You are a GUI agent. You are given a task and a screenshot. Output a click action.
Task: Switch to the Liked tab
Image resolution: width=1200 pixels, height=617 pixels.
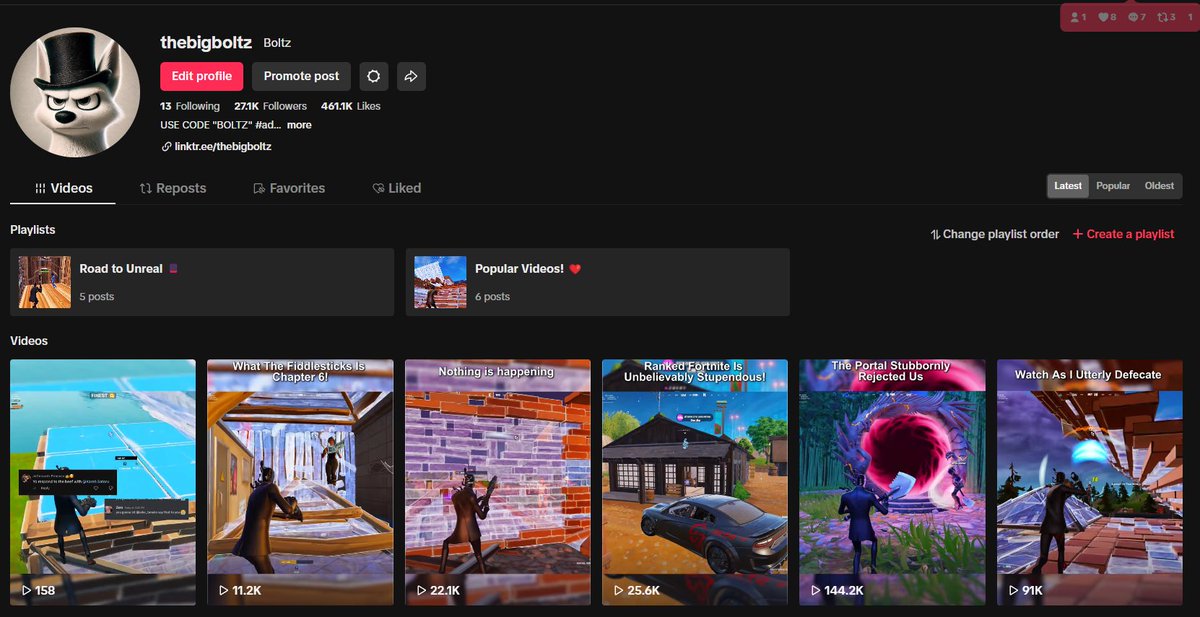click(396, 188)
